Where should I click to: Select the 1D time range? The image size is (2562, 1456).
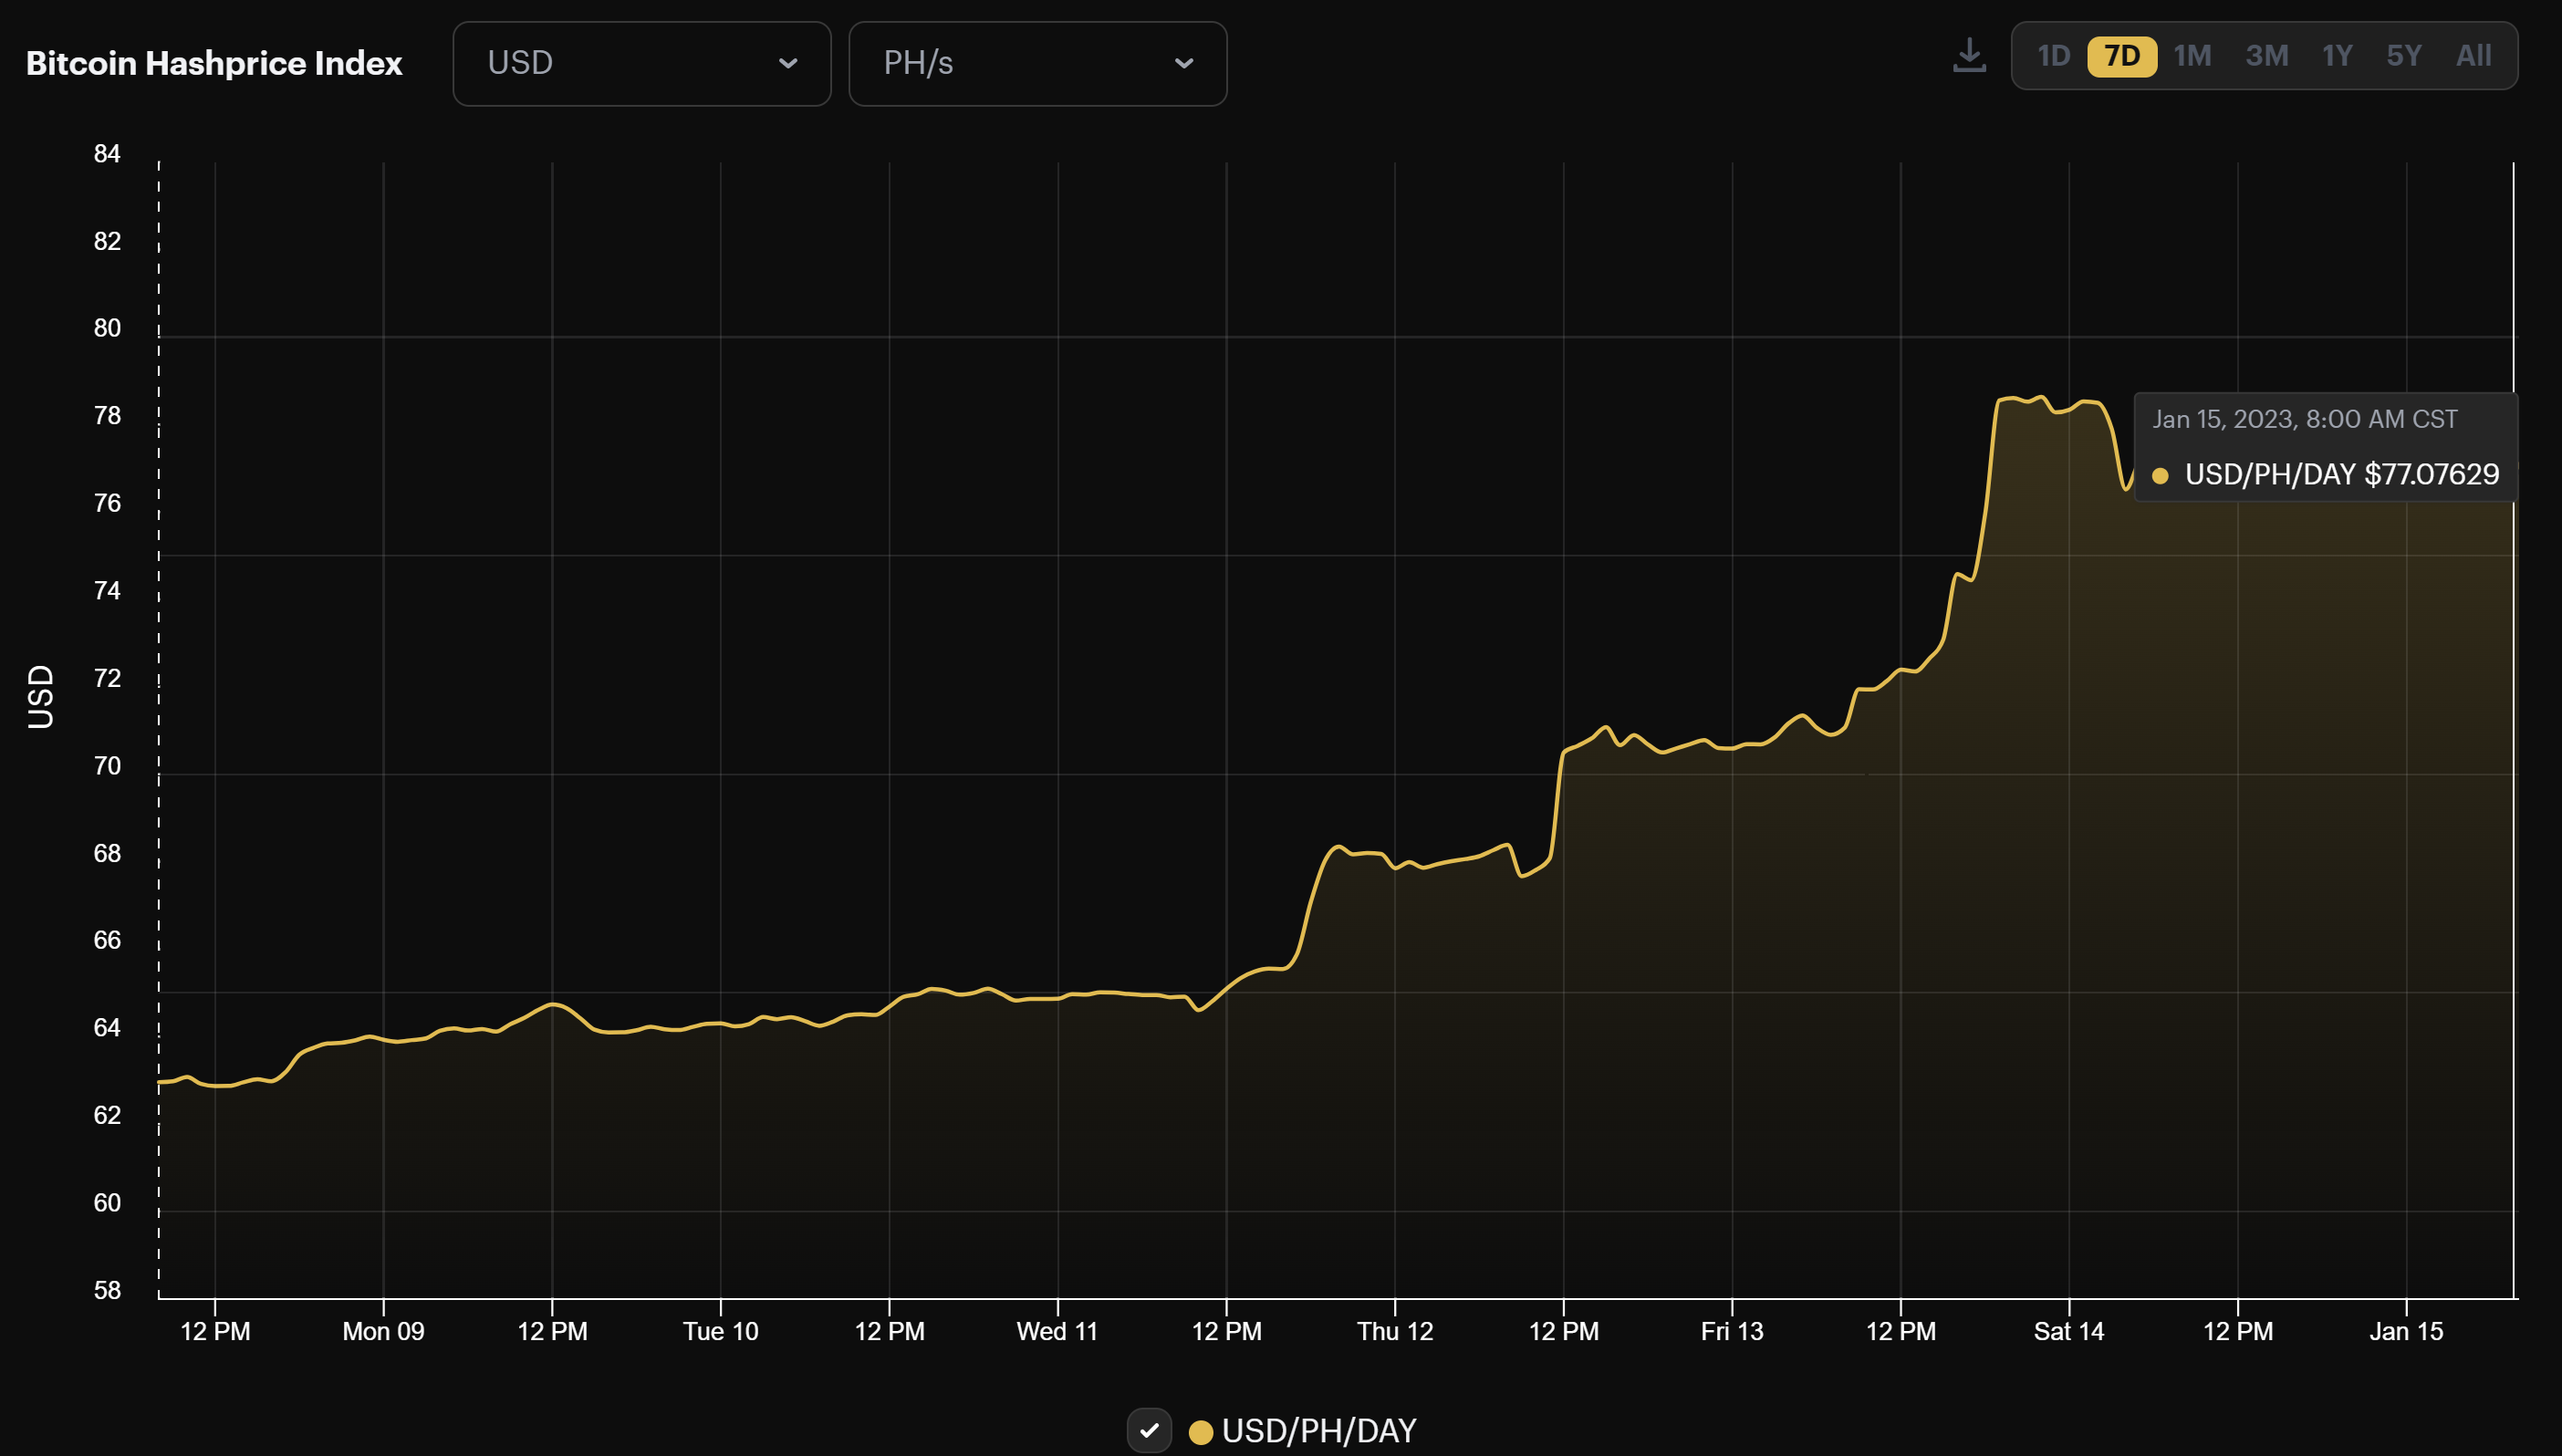[x=2055, y=56]
